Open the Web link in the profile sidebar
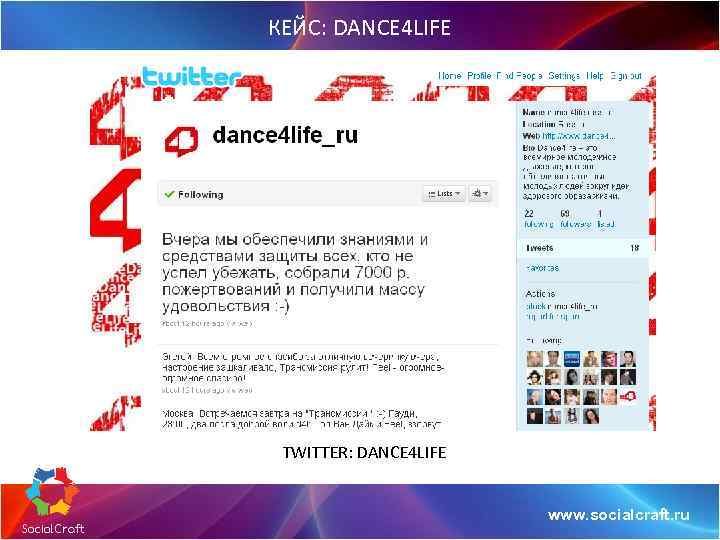 (x=579, y=136)
